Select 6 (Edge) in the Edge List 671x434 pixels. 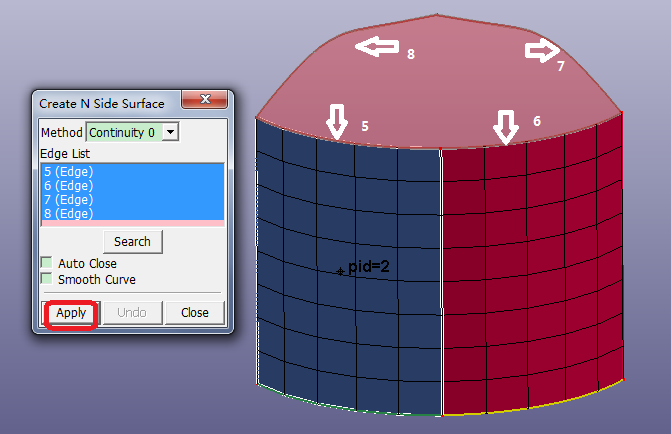(x=68, y=185)
